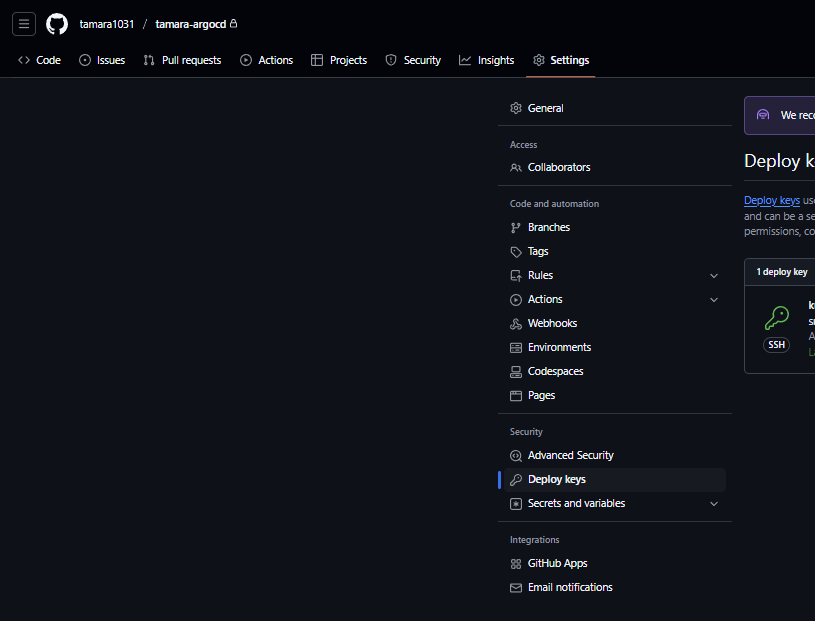The height and width of the screenshot is (621, 815).
Task: Click the Branches fork icon
Action: point(516,228)
